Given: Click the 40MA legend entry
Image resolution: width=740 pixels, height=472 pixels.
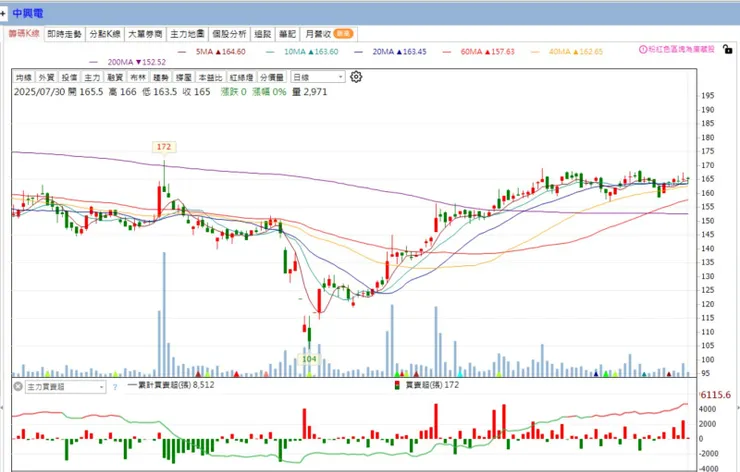Looking at the screenshot, I should point(567,51).
